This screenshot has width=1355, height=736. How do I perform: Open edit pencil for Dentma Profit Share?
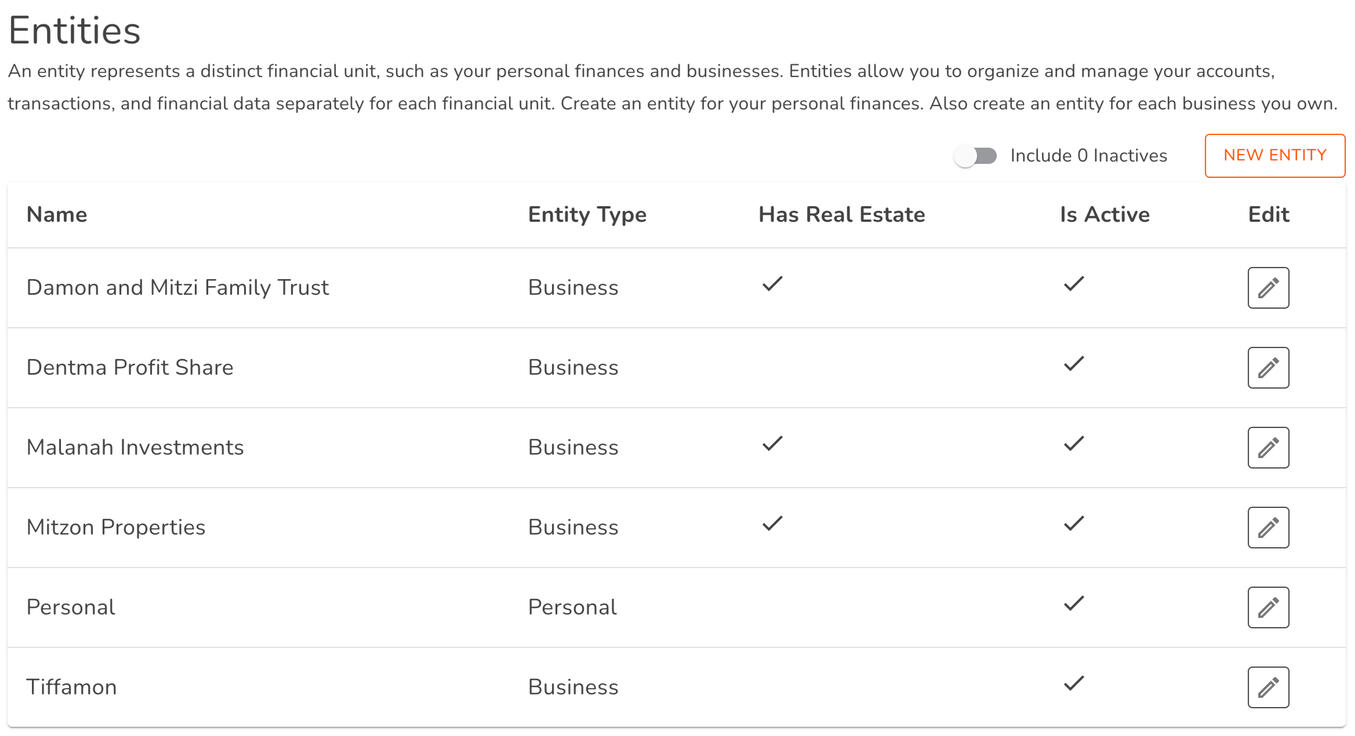tap(1268, 368)
